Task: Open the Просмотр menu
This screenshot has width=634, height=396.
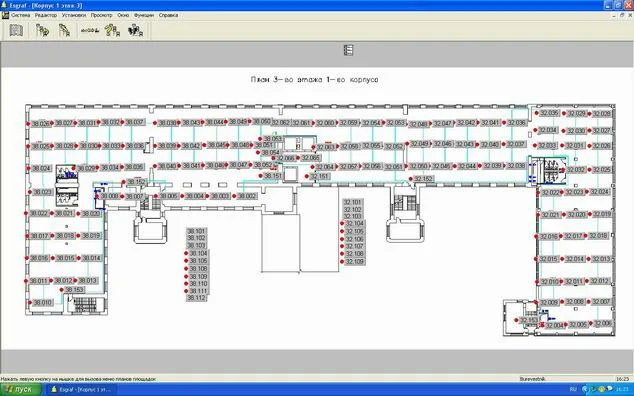Action: 101,15
